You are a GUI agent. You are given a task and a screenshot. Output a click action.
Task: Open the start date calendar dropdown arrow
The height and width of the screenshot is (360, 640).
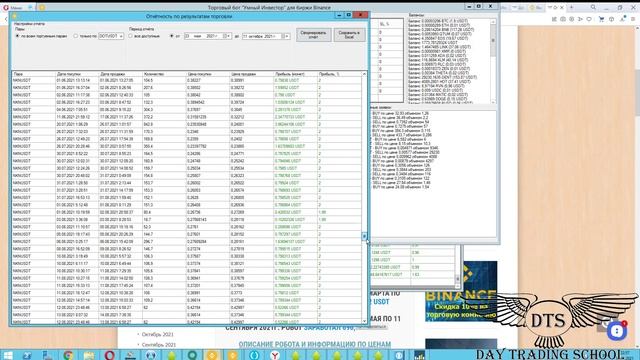tap(229, 36)
